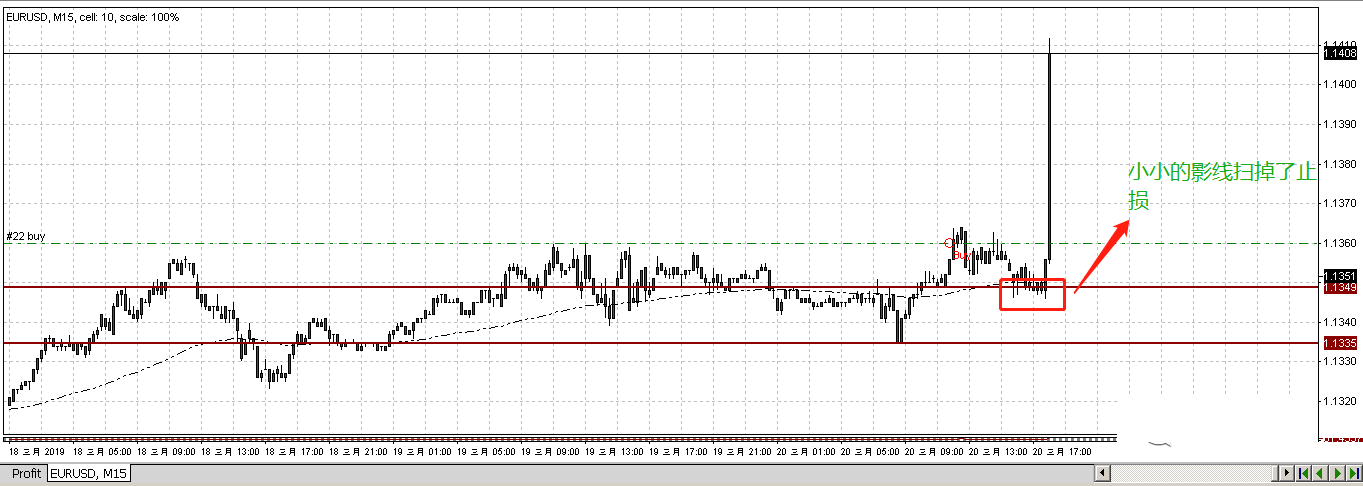The image size is (1363, 486).
Task: Click the 1.1349 red price level label
Action: tap(1339, 288)
